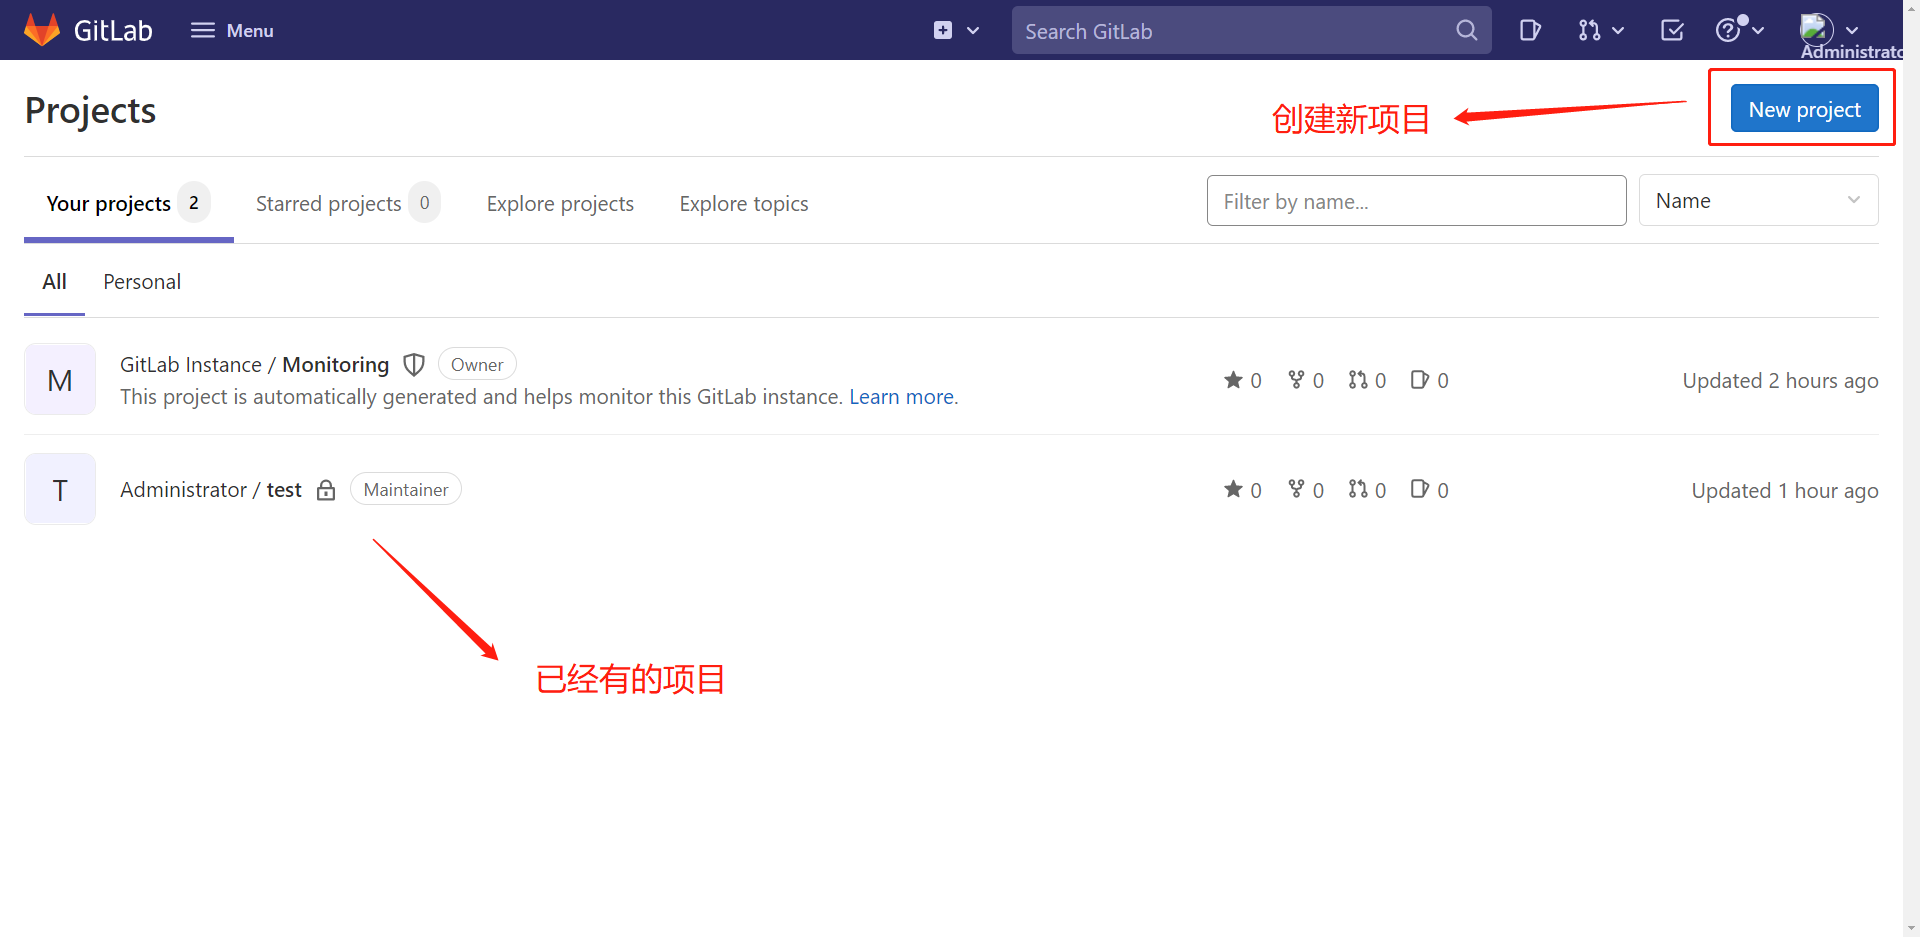The height and width of the screenshot is (937, 1920).
Task: Click the Filter by name input field
Action: pos(1416,200)
